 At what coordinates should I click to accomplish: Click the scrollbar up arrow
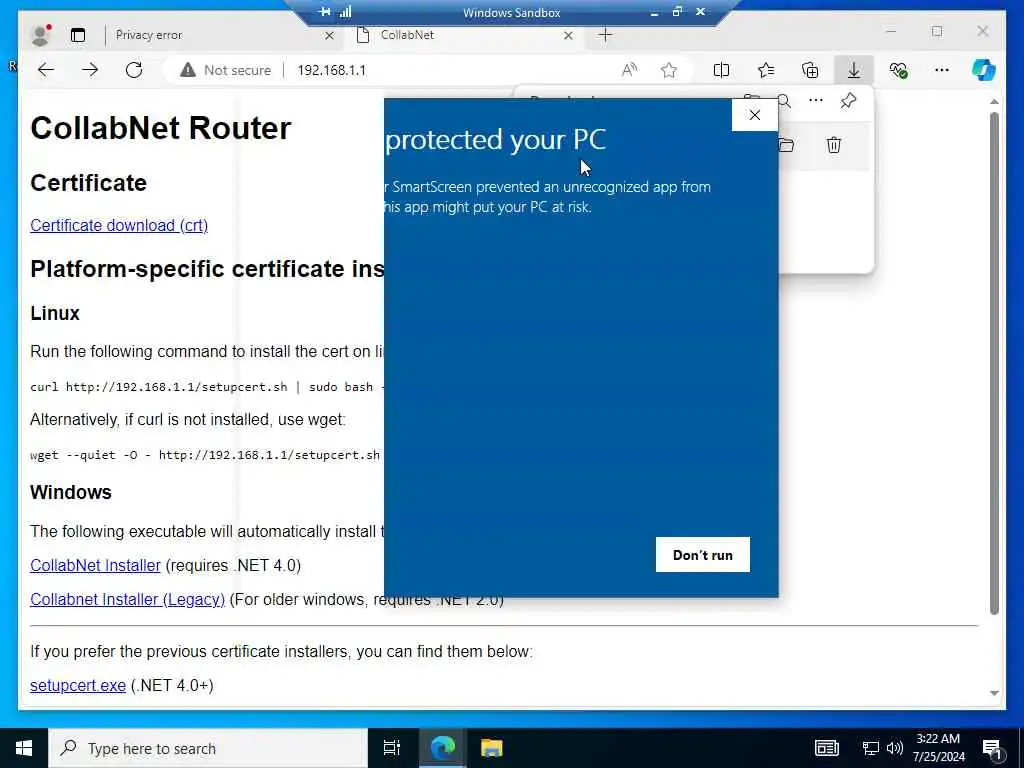coord(994,102)
